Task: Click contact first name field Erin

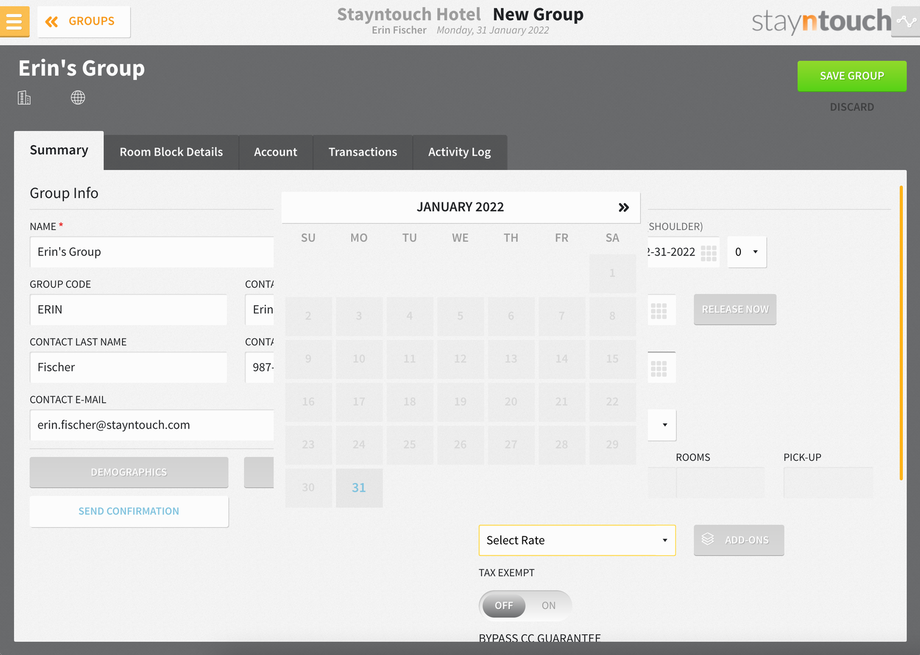Action: tap(259, 309)
